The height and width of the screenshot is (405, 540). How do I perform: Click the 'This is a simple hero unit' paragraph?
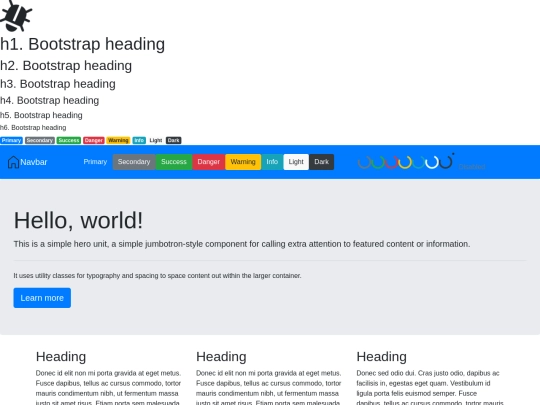(242, 244)
